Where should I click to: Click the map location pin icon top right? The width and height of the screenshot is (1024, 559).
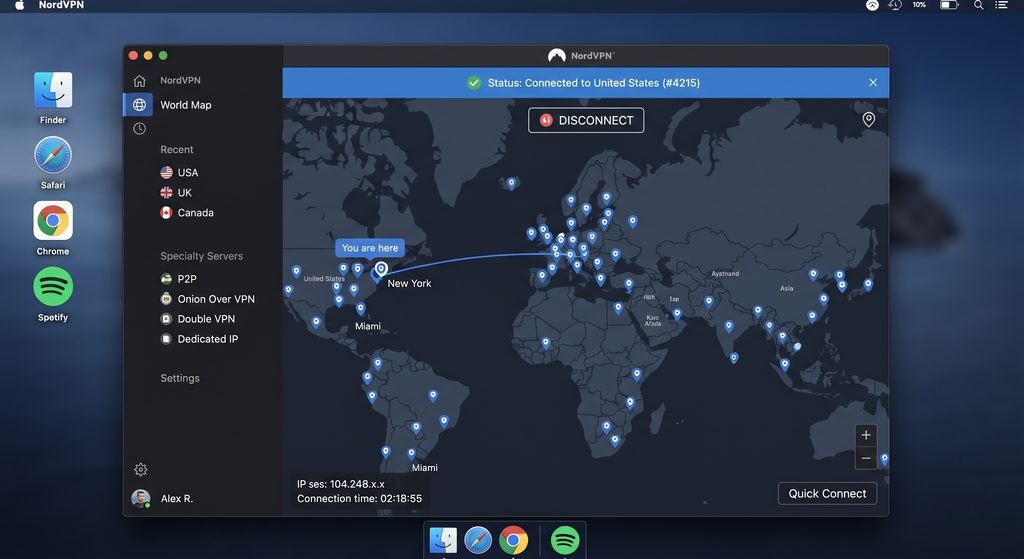point(869,120)
